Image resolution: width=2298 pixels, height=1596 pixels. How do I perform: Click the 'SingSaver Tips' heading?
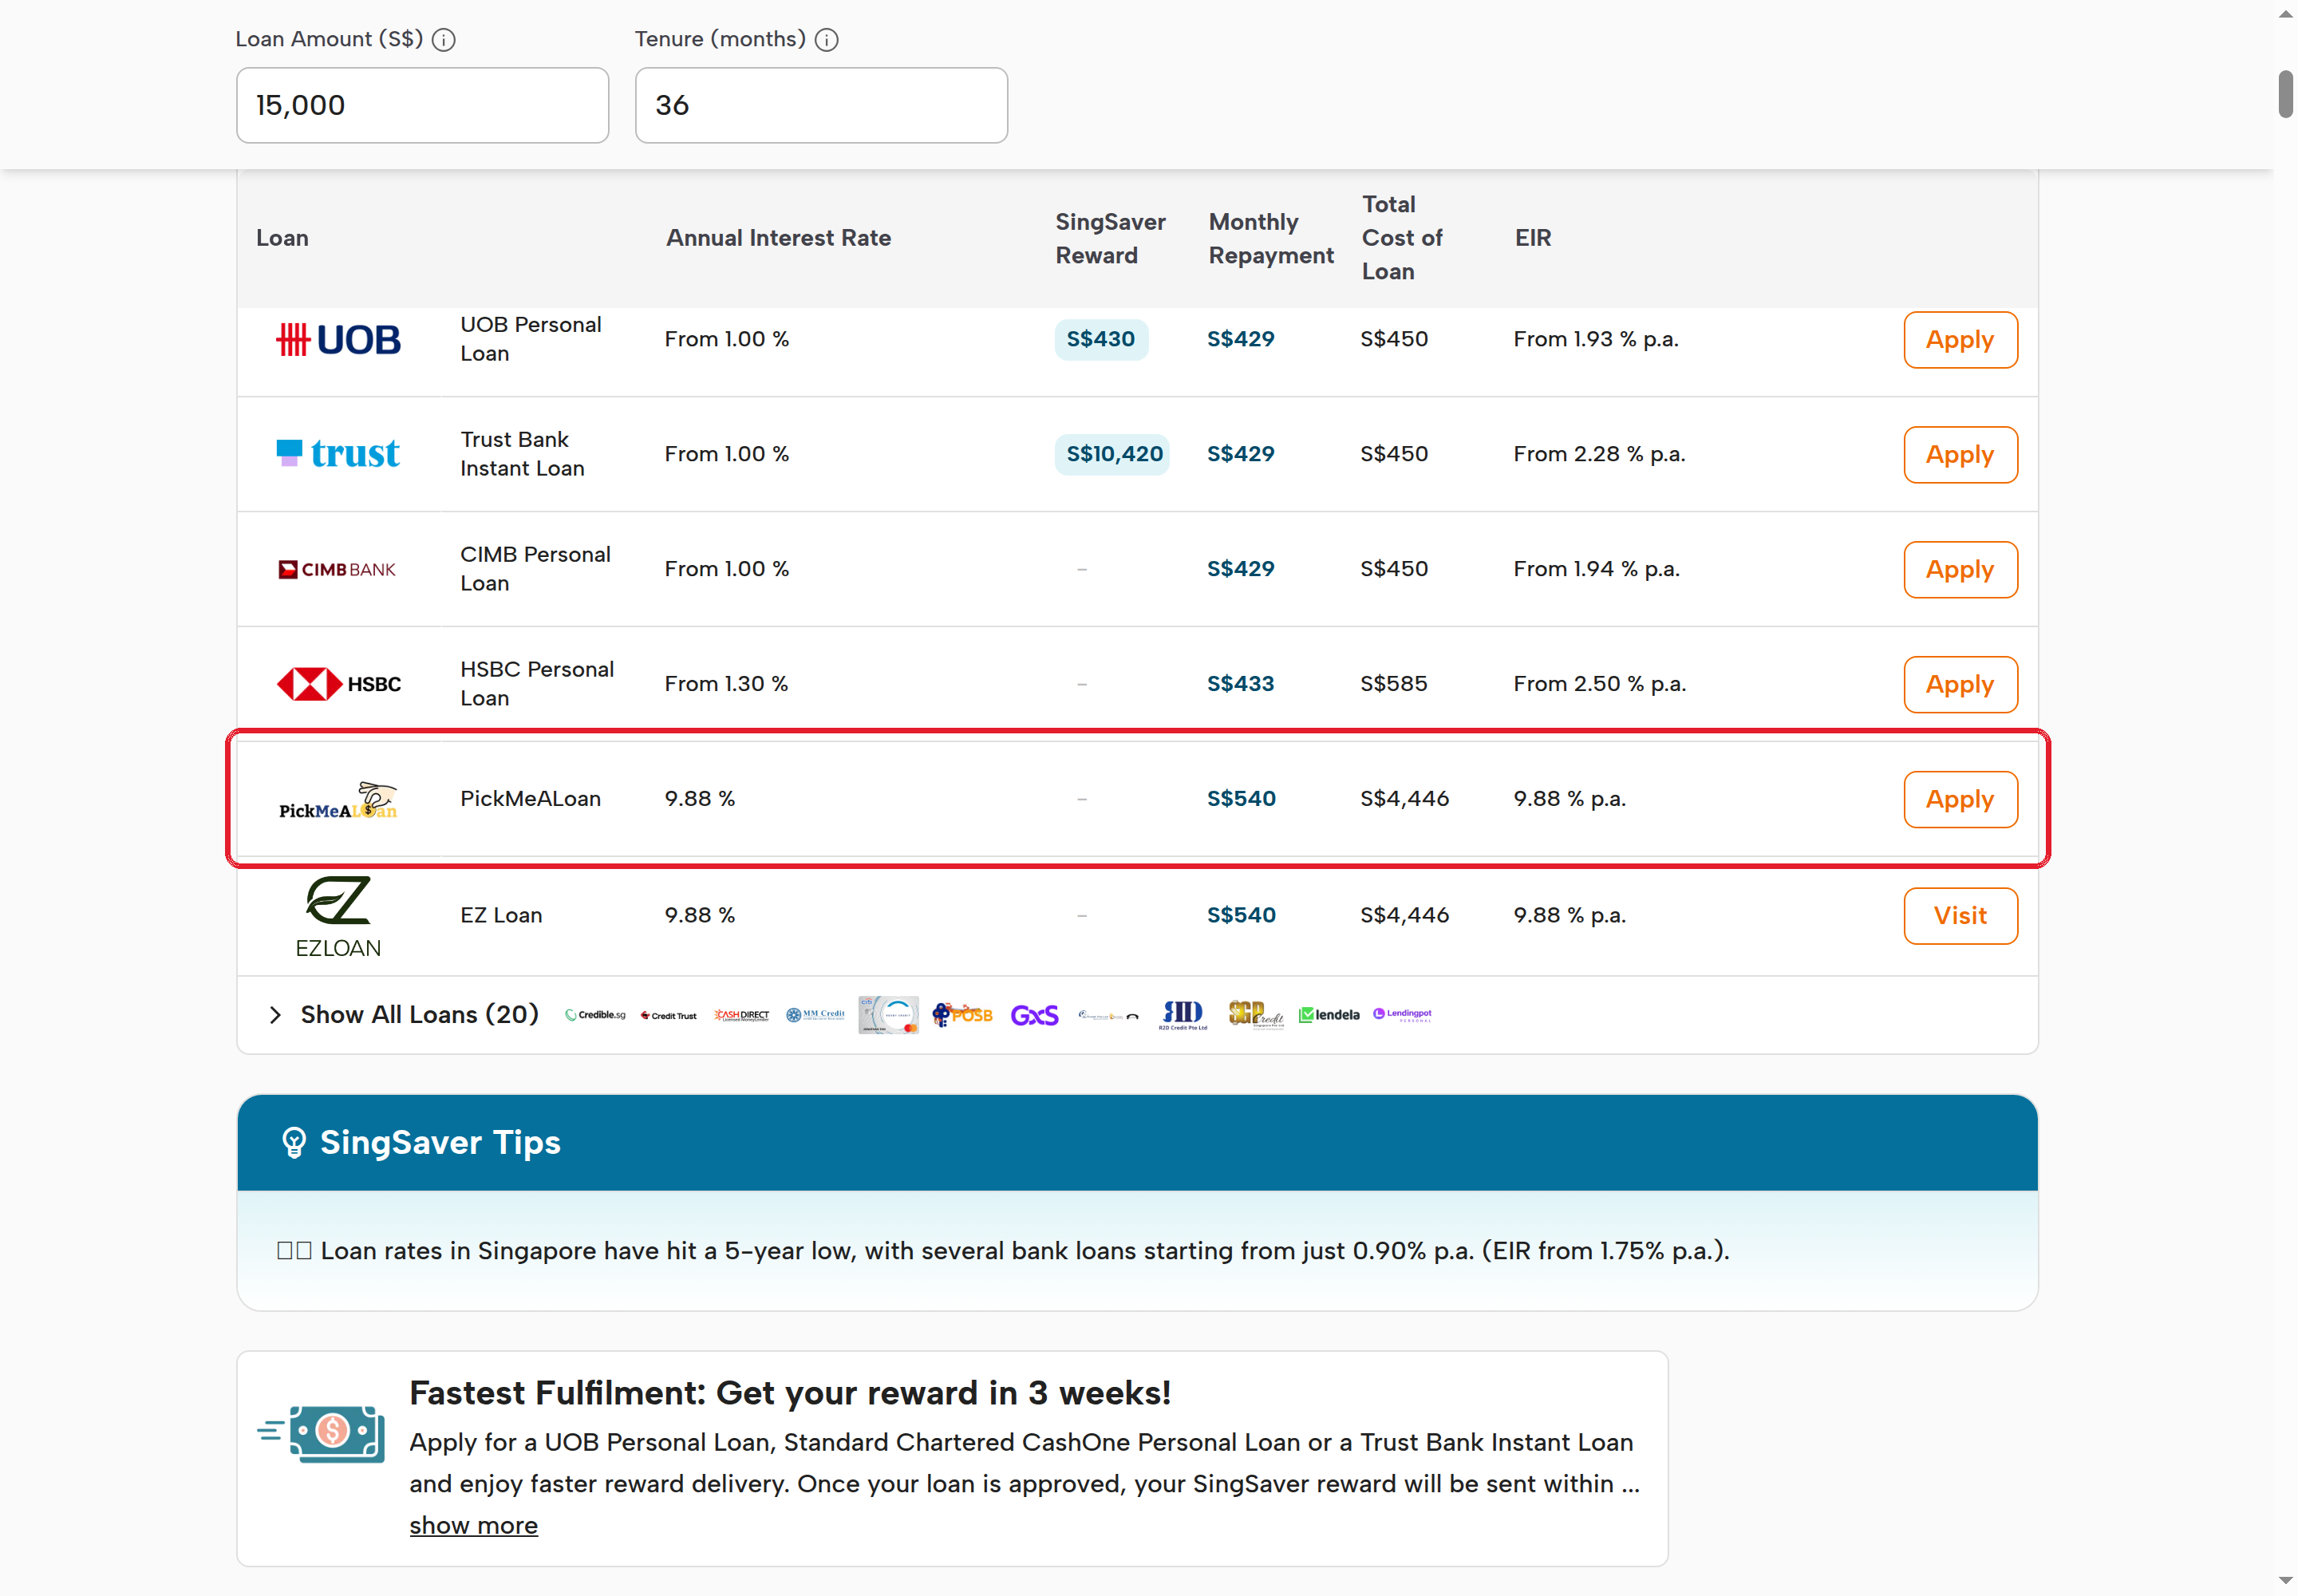click(440, 1143)
